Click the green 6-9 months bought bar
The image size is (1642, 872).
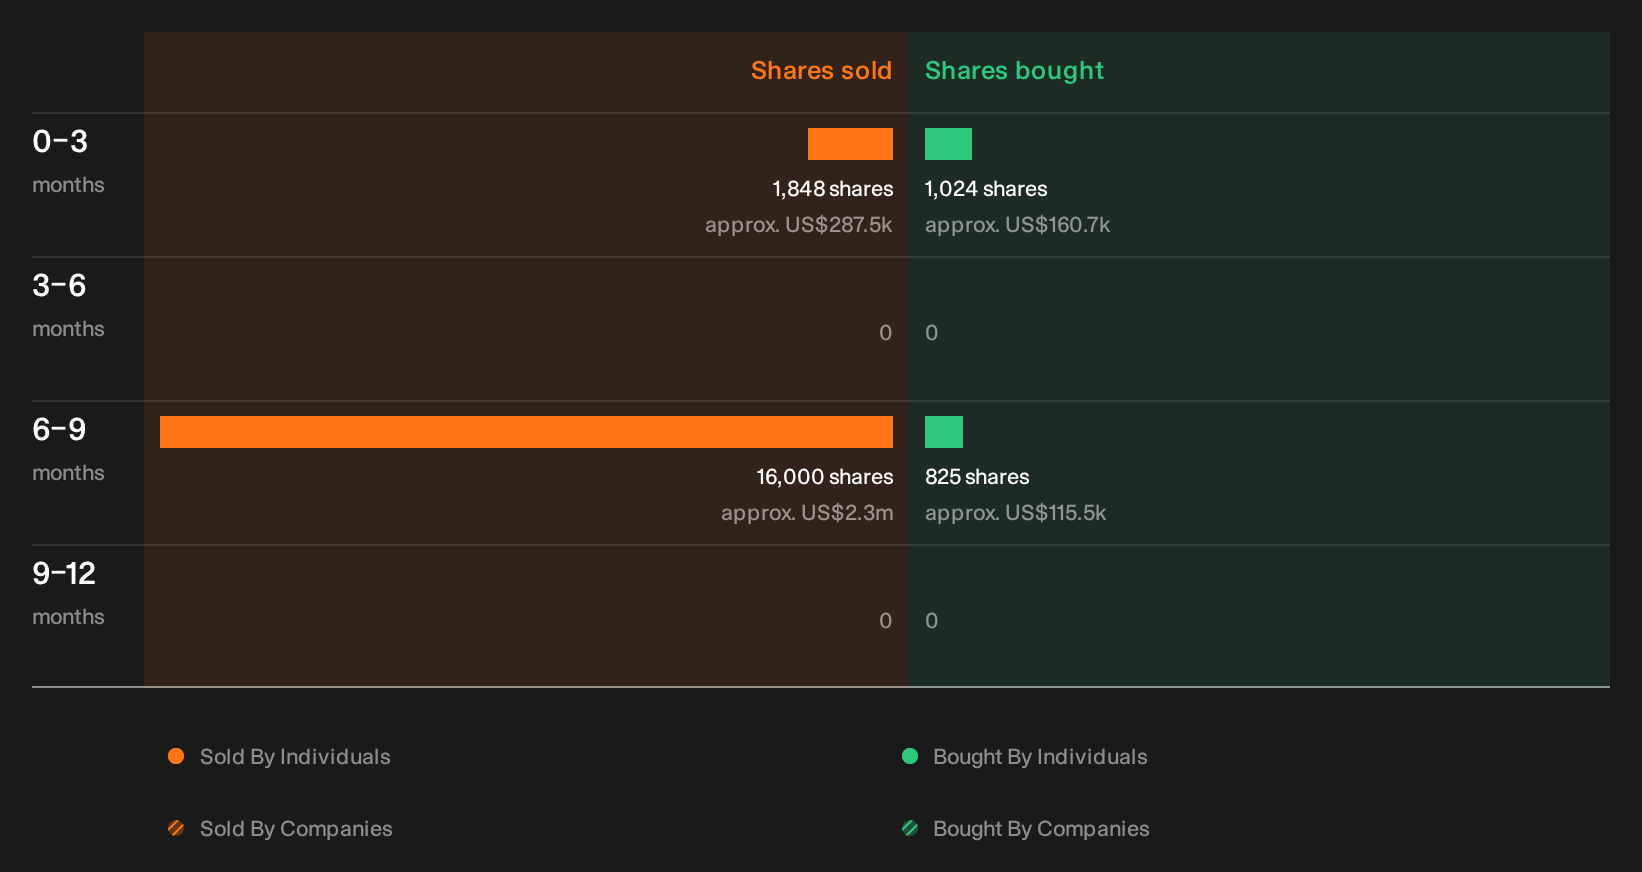pyautogui.click(x=944, y=432)
